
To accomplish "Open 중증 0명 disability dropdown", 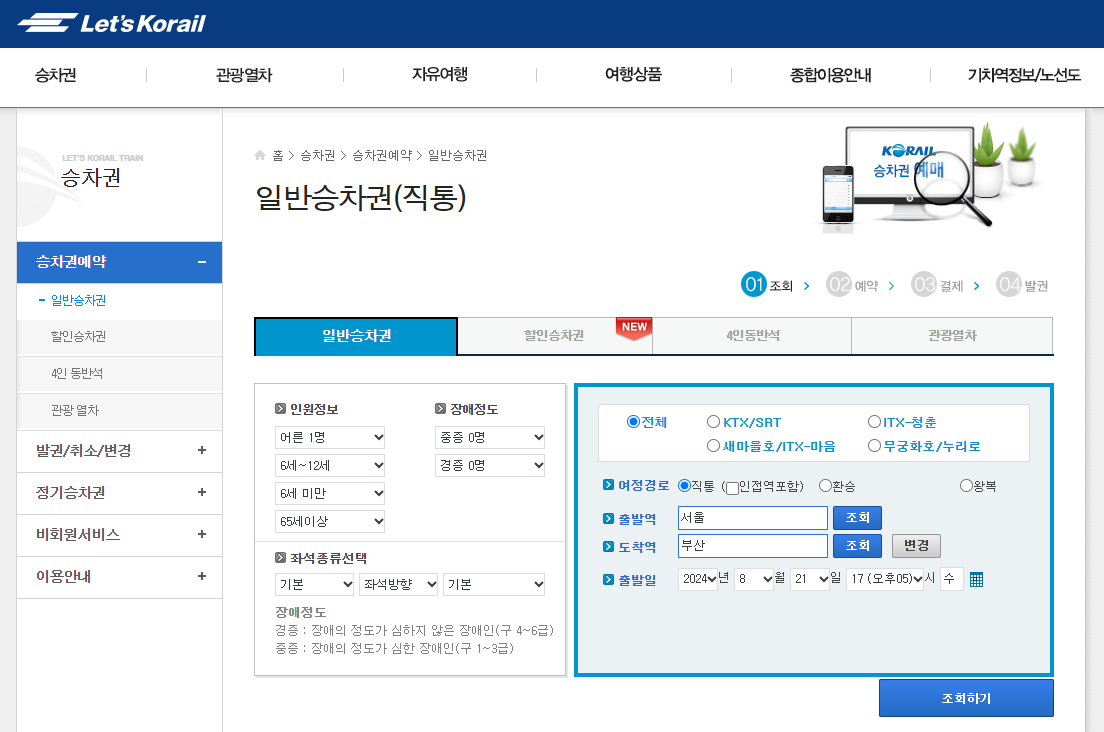I will pyautogui.click(x=490, y=437).
